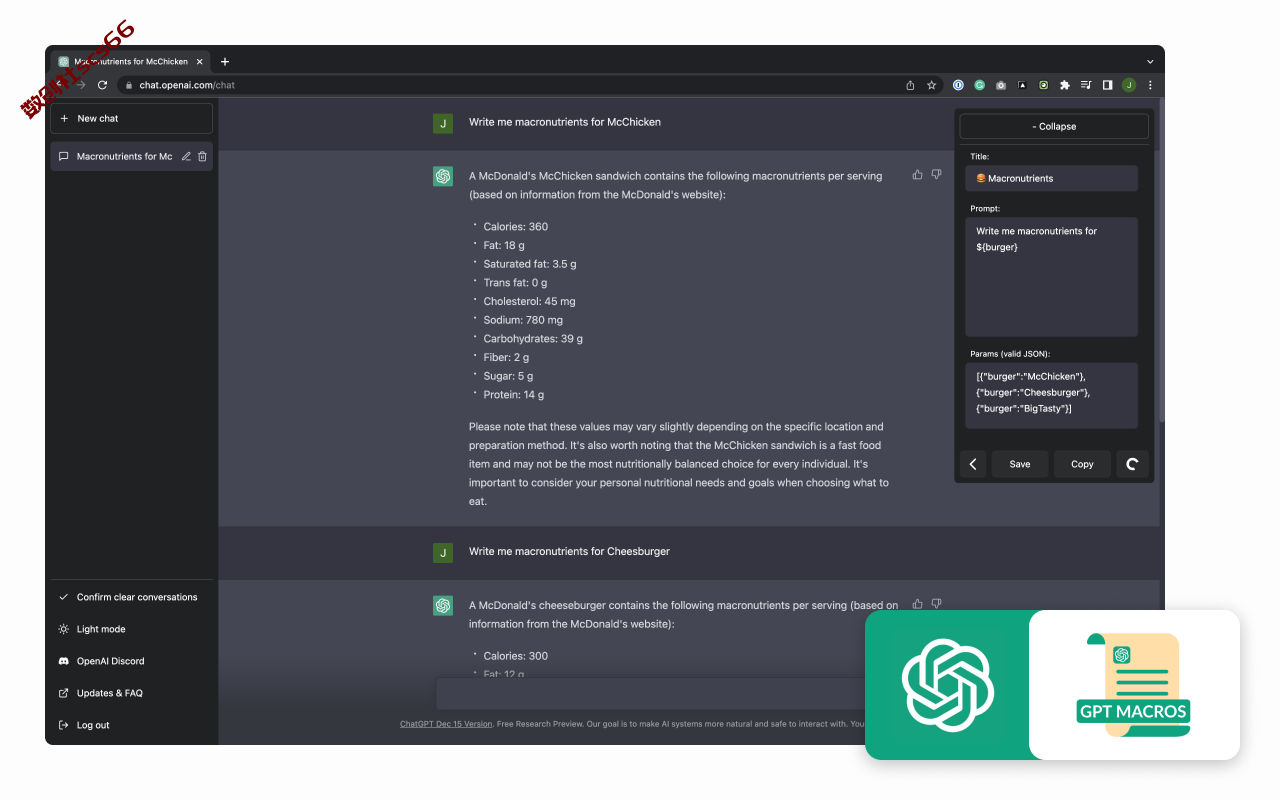Go back with macros panel chevron

(973, 464)
